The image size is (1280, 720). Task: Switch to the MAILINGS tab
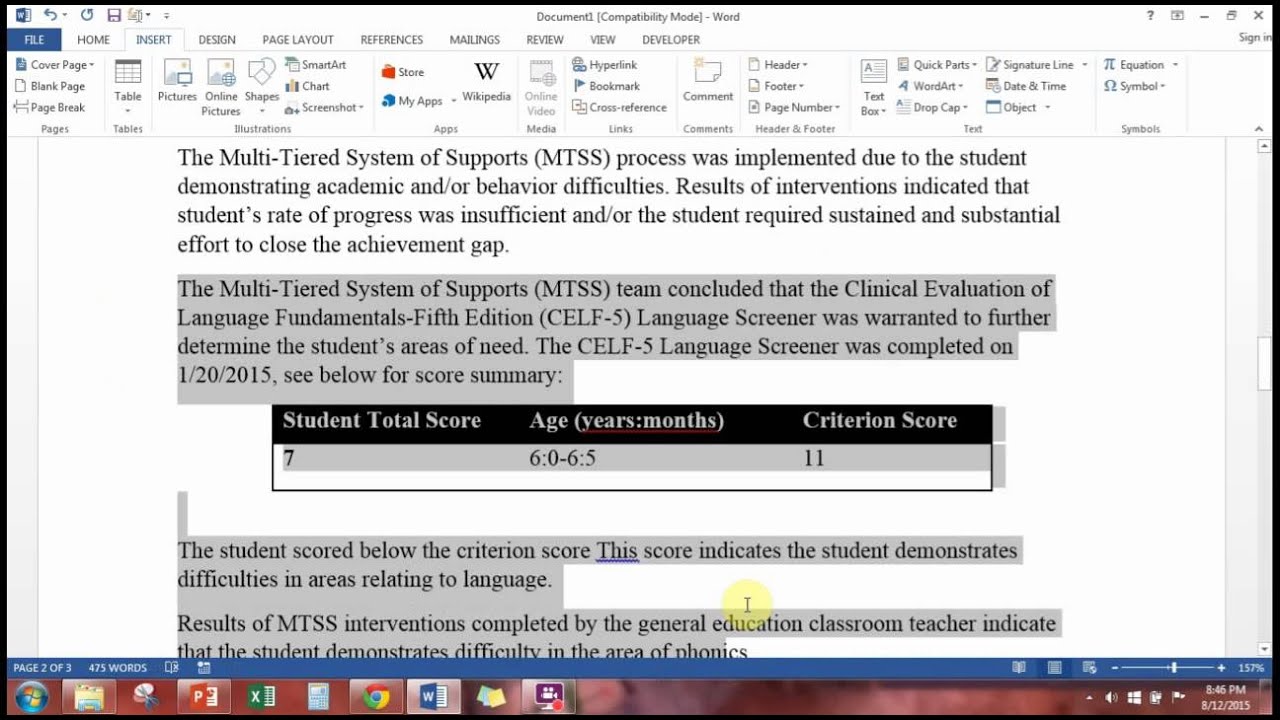pyautogui.click(x=475, y=40)
